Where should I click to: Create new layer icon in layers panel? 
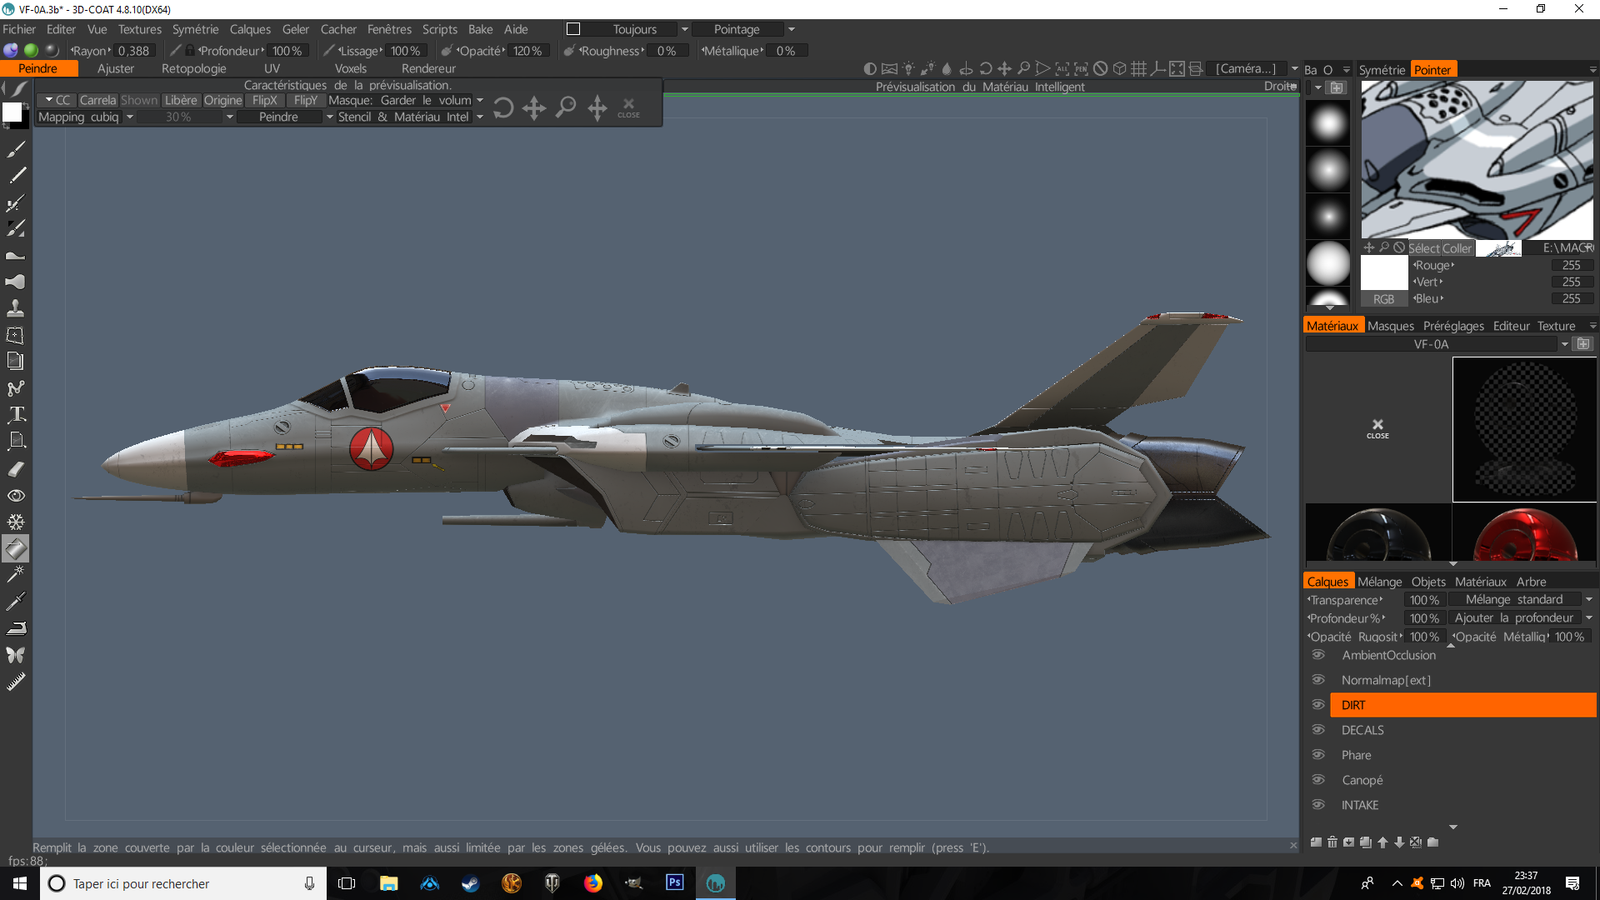(x=1316, y=842)
